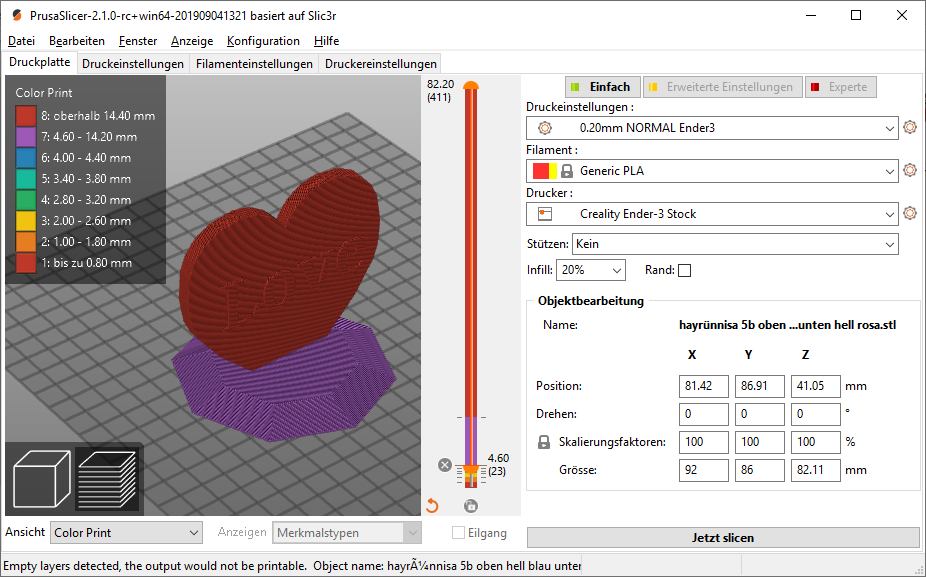Viewport: 926px width, 577px height.
Task: Click the Jetzt slicen button
Action: (723, 537)
